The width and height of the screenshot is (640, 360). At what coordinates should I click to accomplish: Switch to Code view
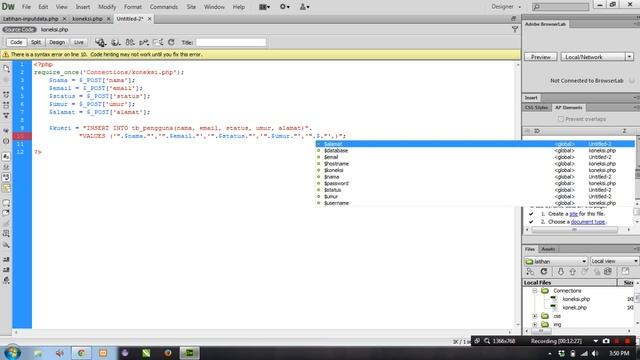point(16,42)
